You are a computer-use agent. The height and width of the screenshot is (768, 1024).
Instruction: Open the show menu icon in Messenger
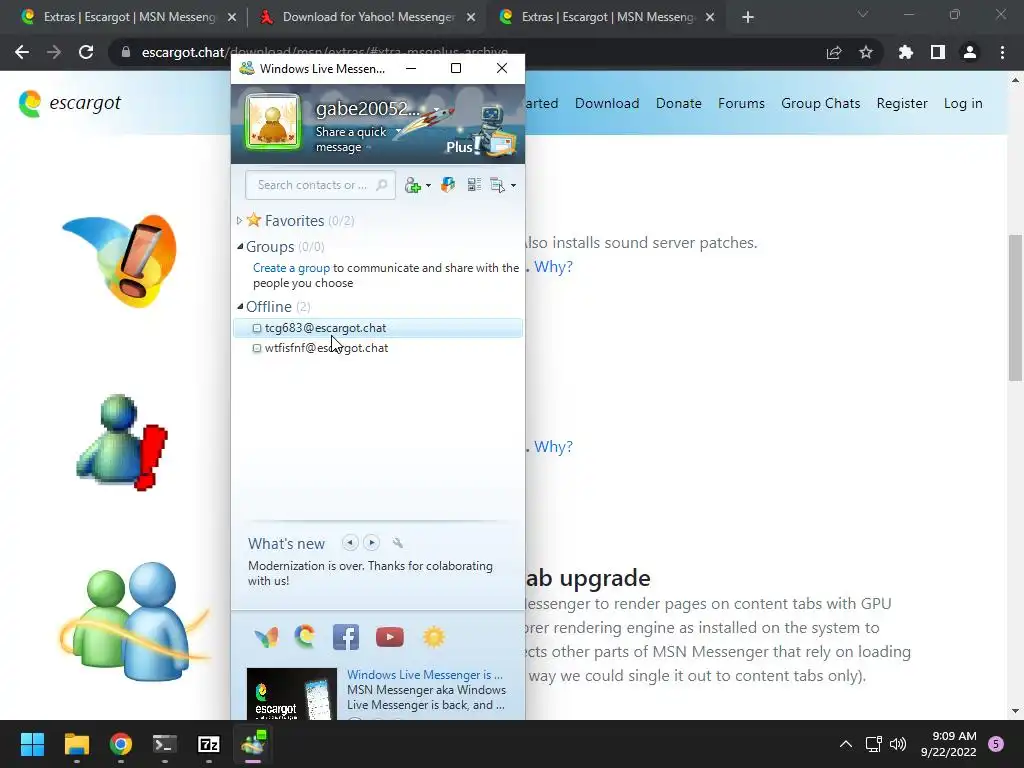point(498,185)
